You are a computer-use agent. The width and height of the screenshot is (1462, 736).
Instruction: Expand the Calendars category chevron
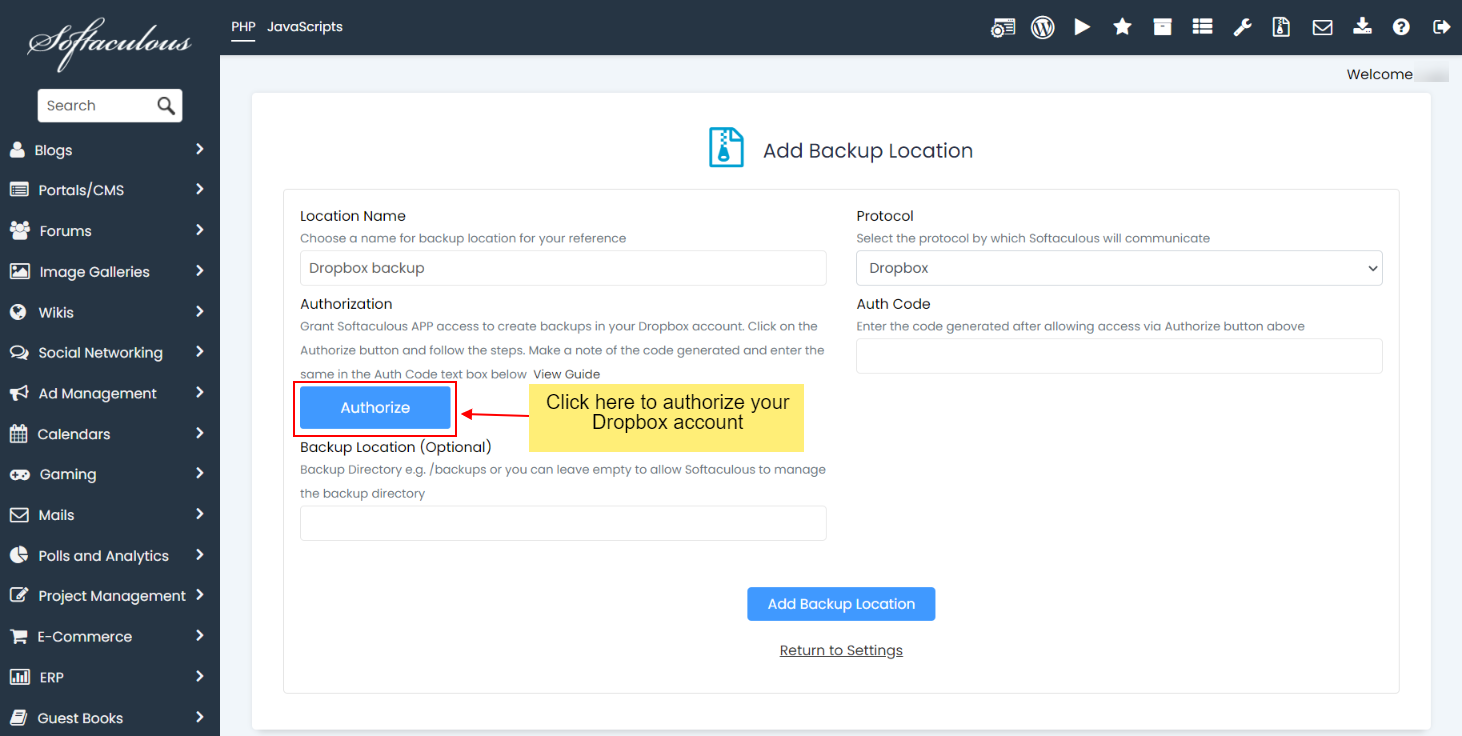[200, 433]
